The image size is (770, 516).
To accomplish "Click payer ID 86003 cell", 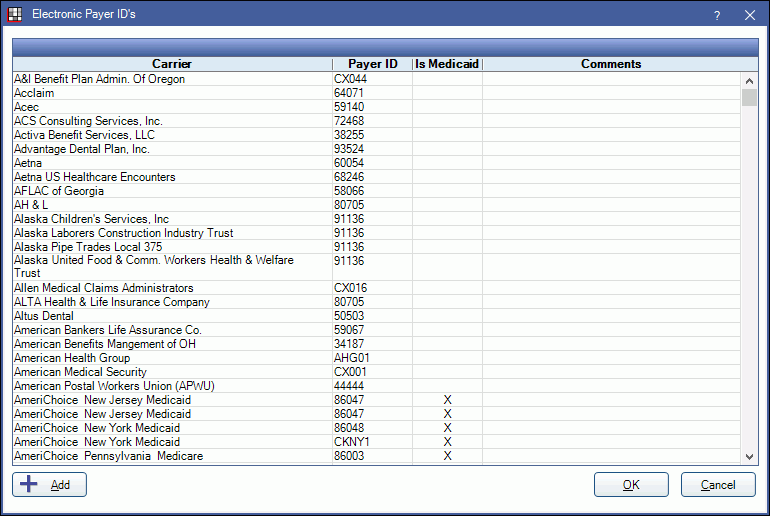I will pos(372,456).
